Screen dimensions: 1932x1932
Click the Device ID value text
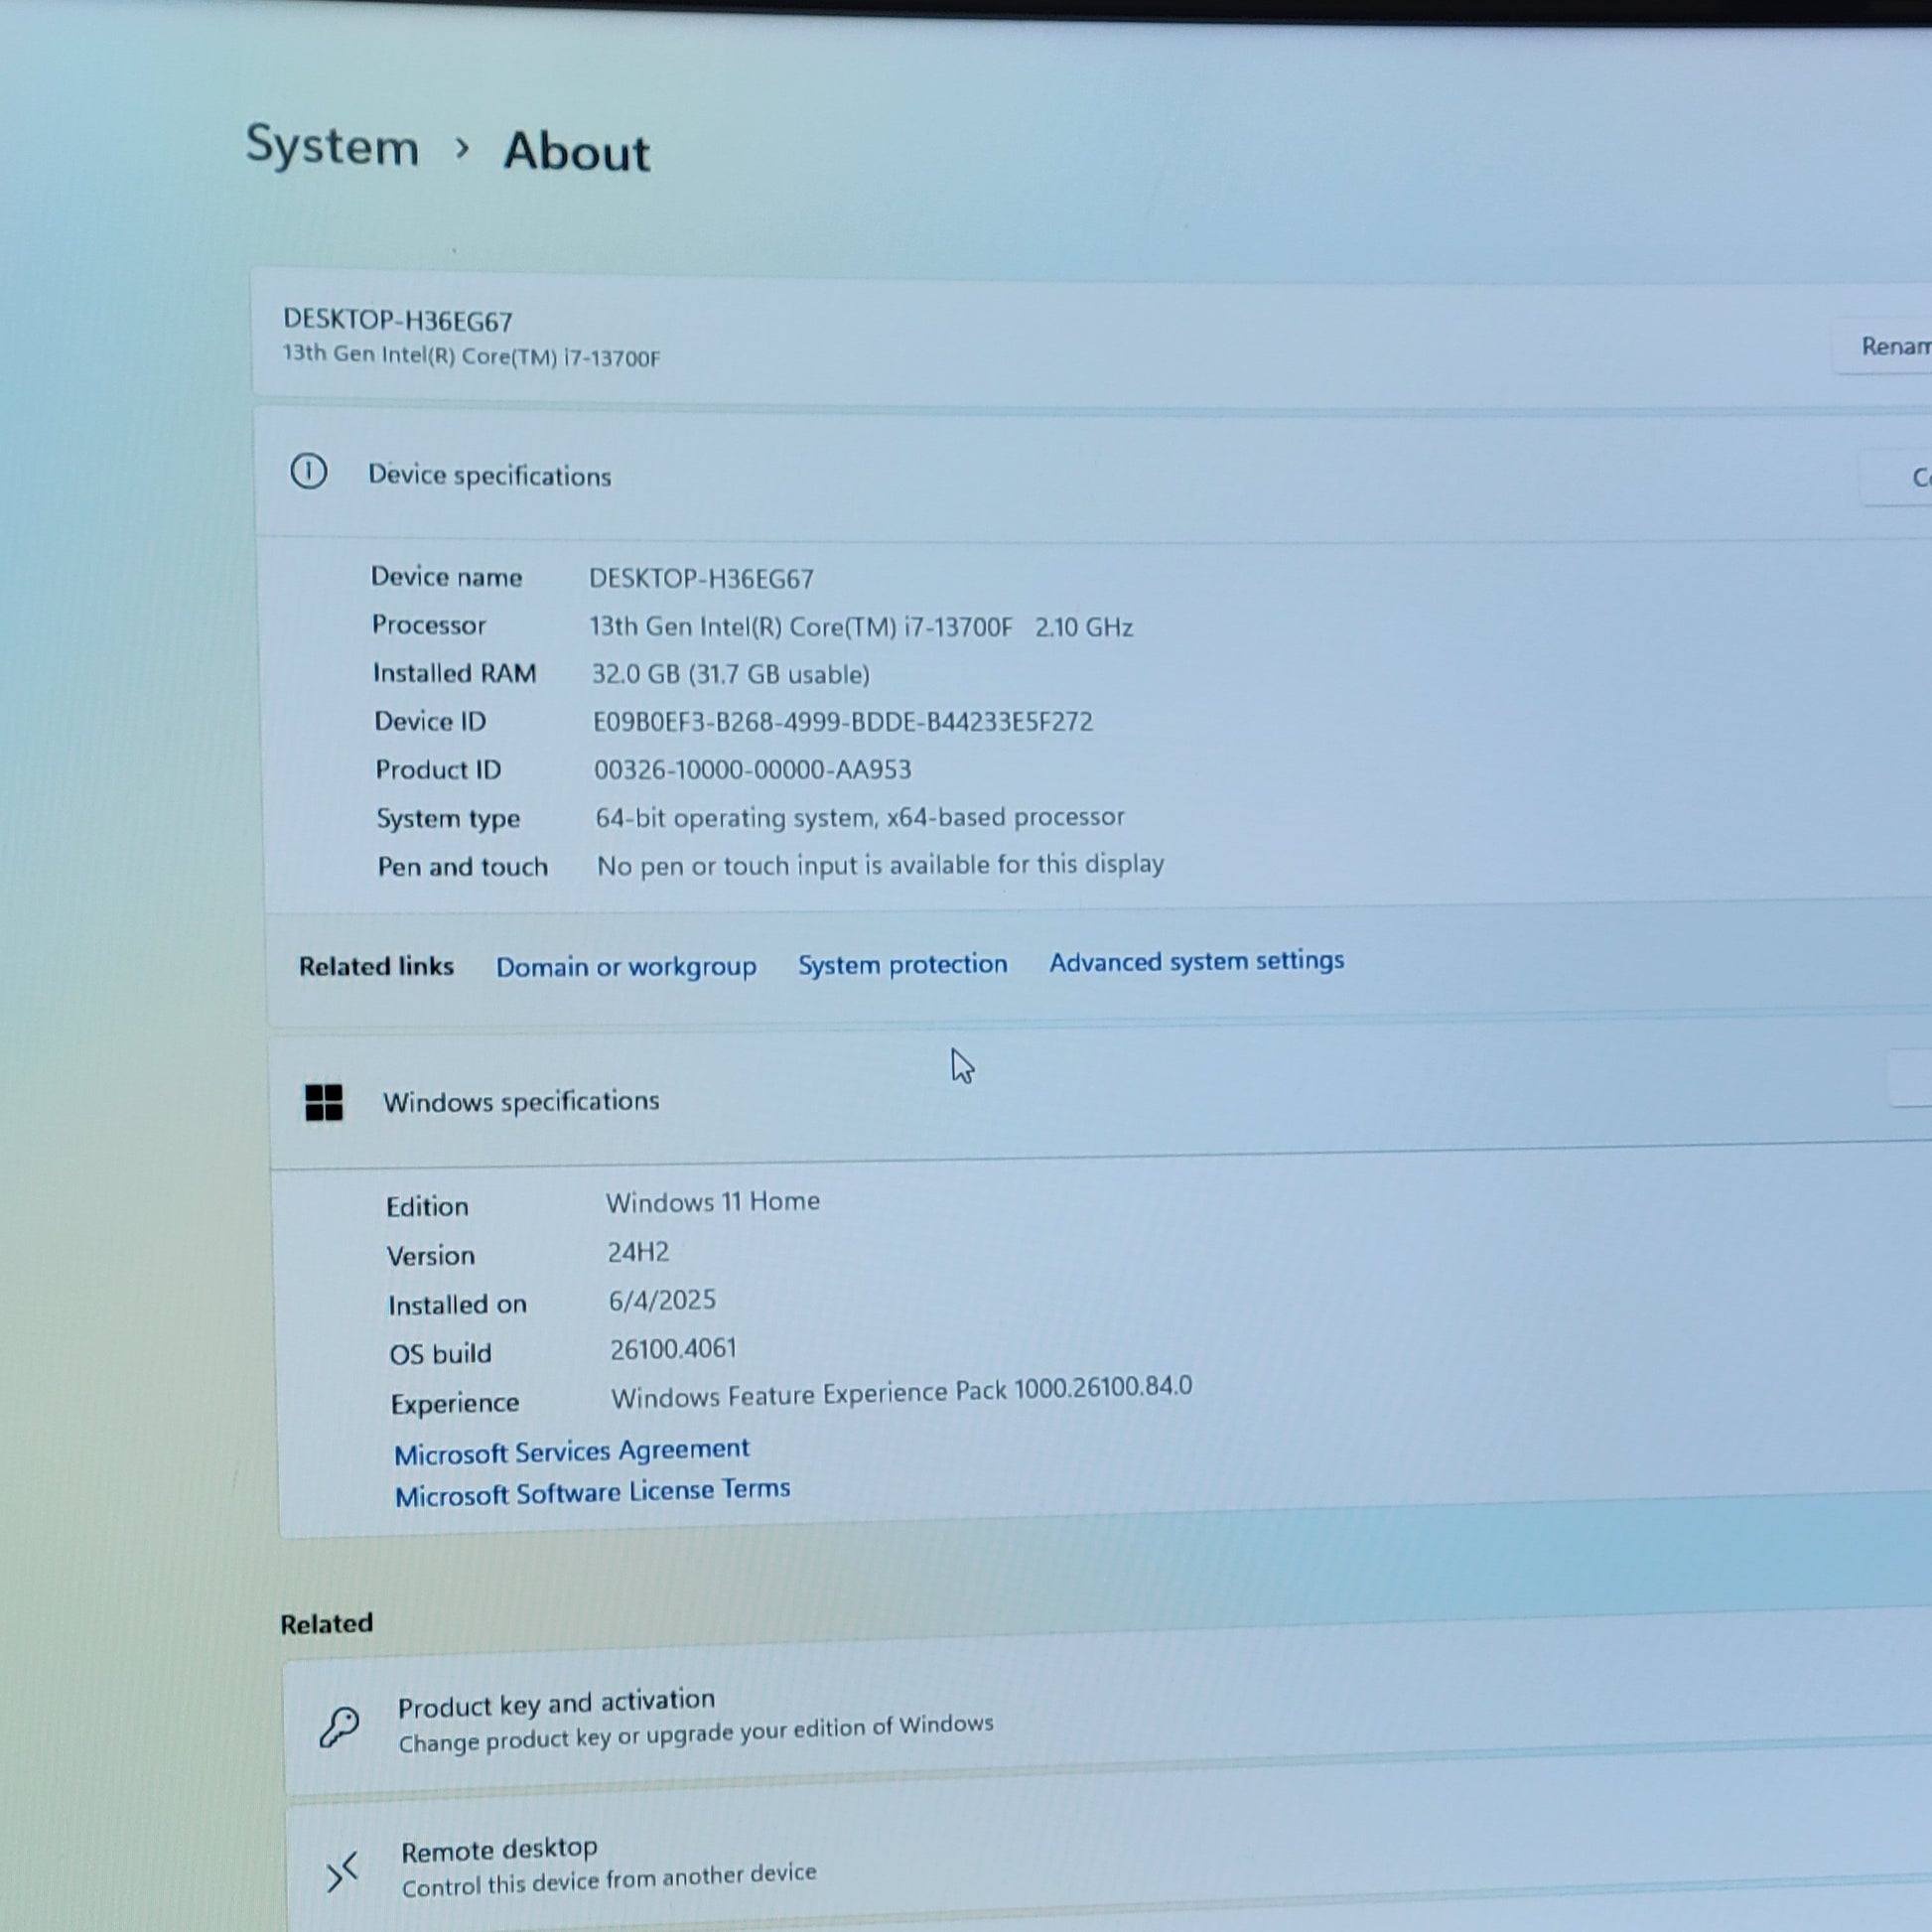[842, 722]
